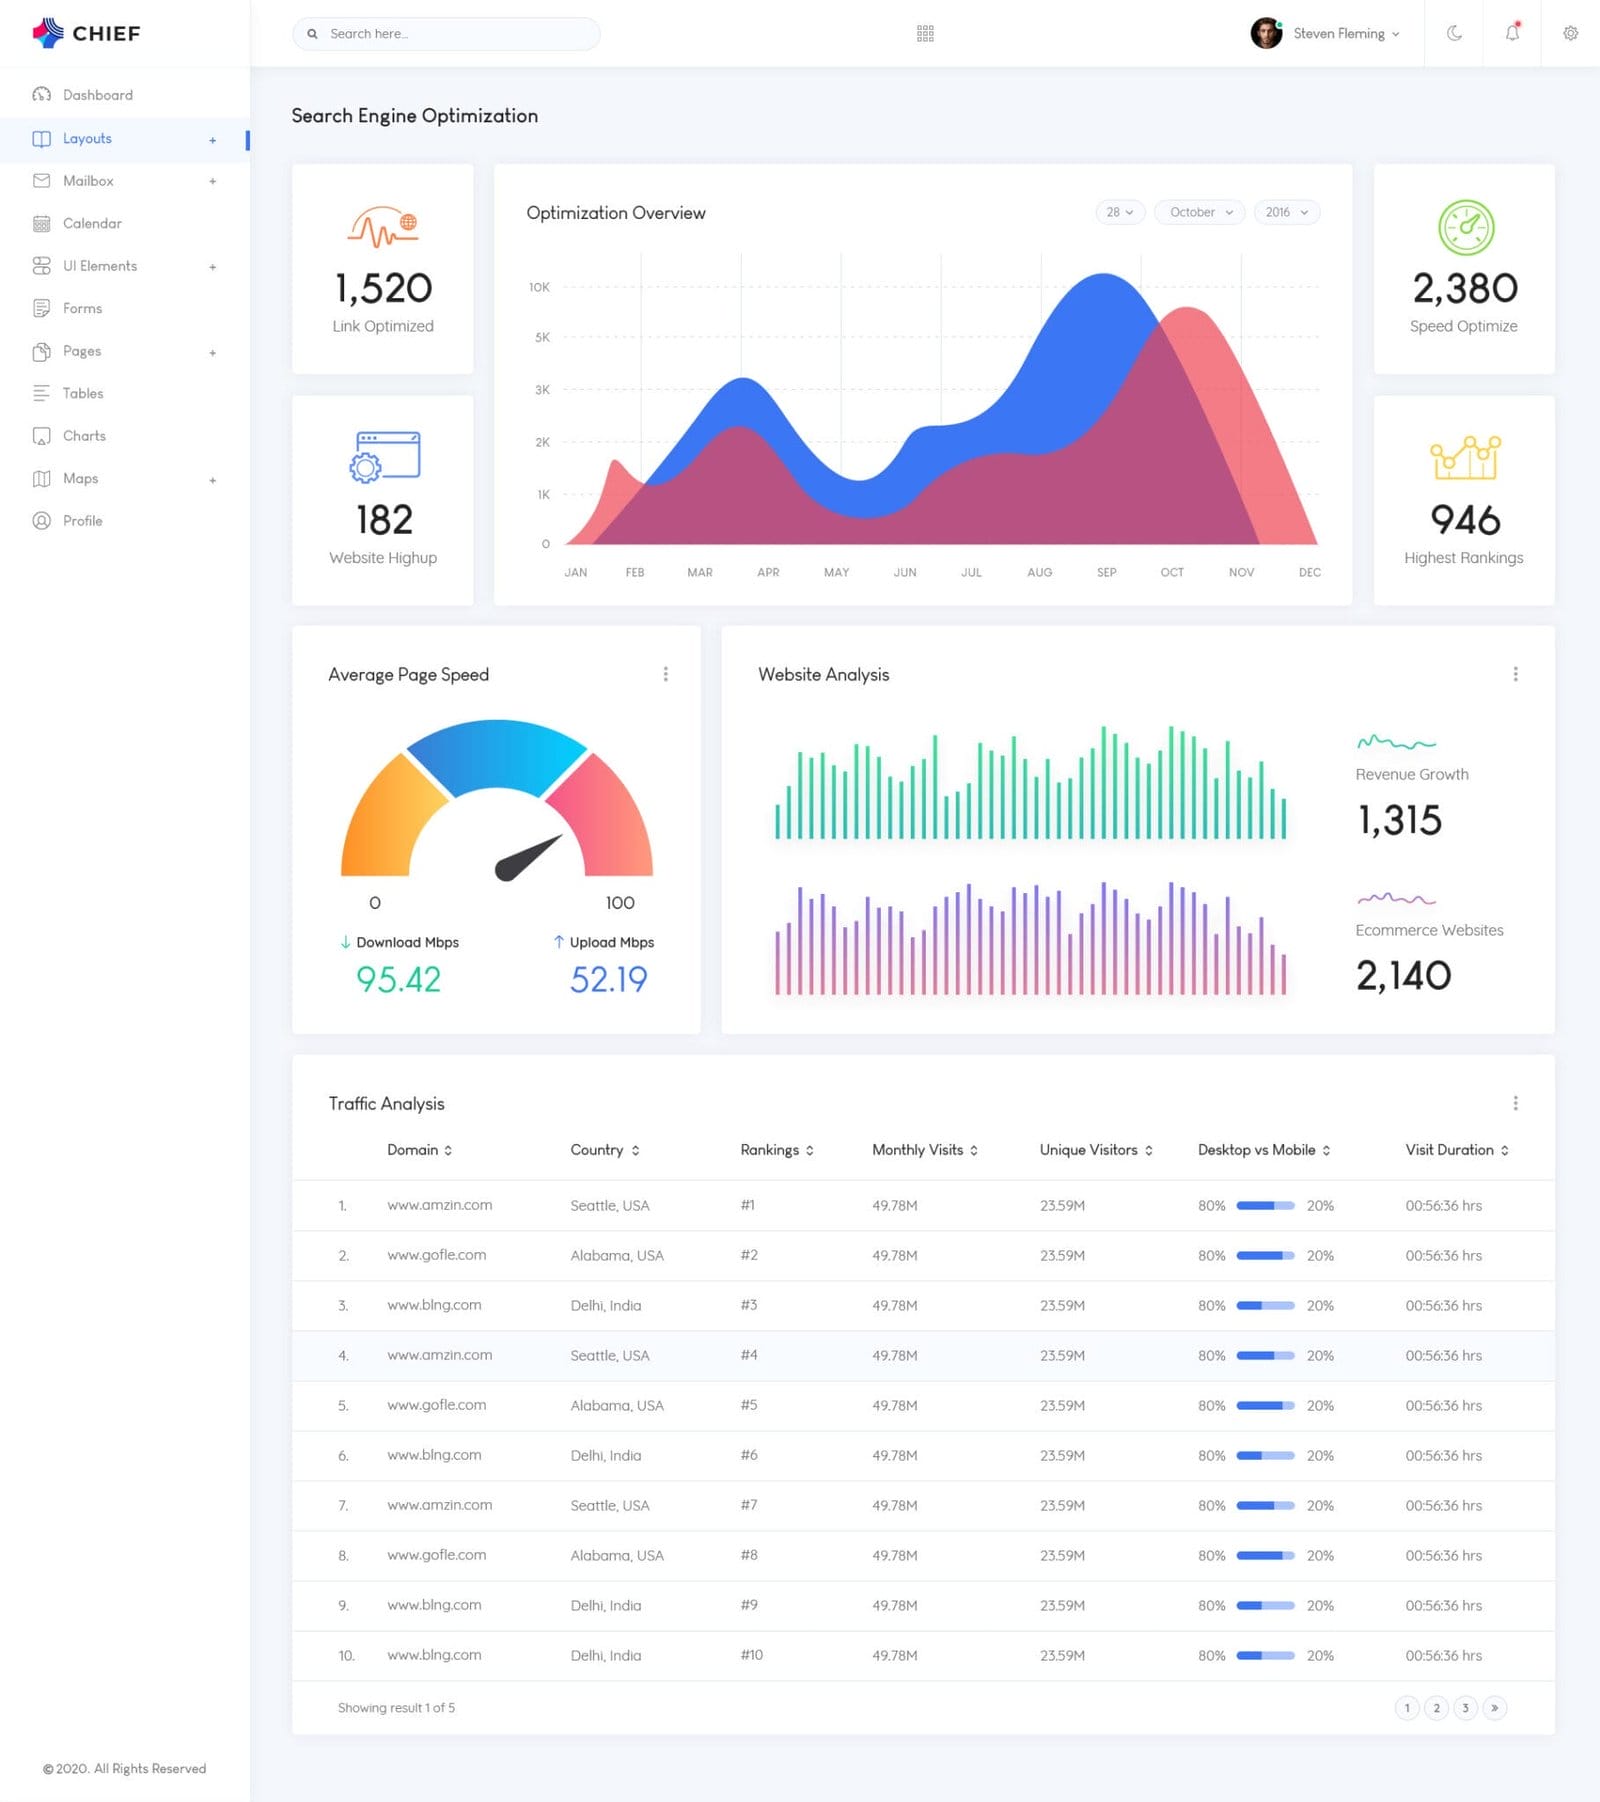Open Website Analysis options menu
1600x1802 pixels.
[1515, 674]
